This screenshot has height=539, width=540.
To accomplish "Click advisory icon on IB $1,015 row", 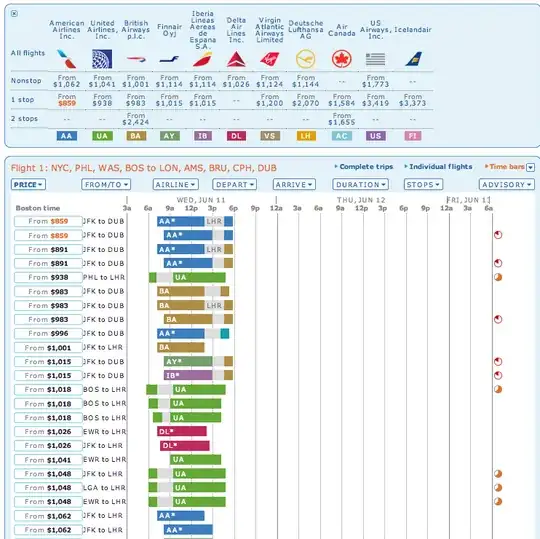I will click(498, 375).
